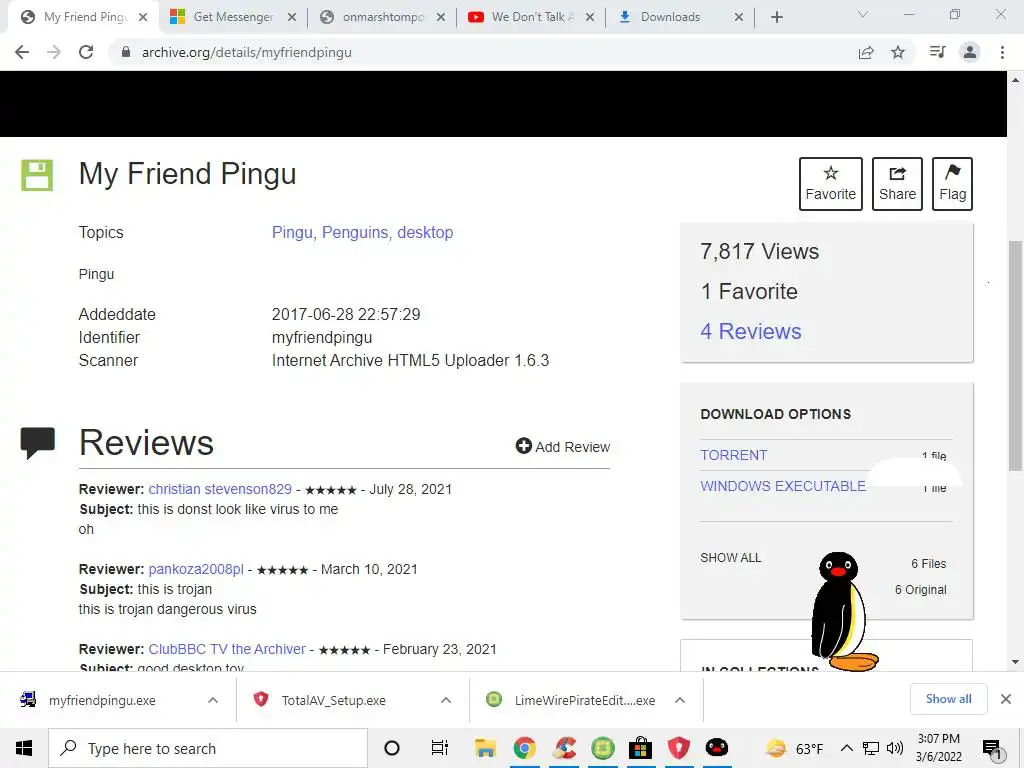1024x768 pixels.
Task: Click the address bar URL
Action: click(247, 52)
